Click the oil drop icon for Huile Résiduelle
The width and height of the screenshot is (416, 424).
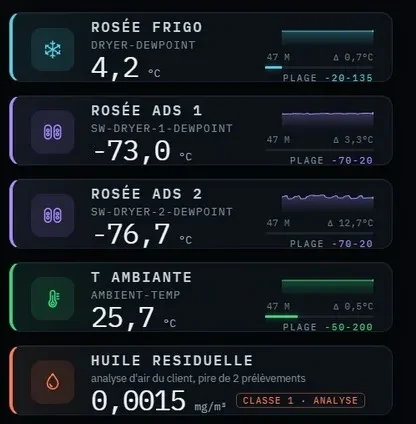[53, 382]
